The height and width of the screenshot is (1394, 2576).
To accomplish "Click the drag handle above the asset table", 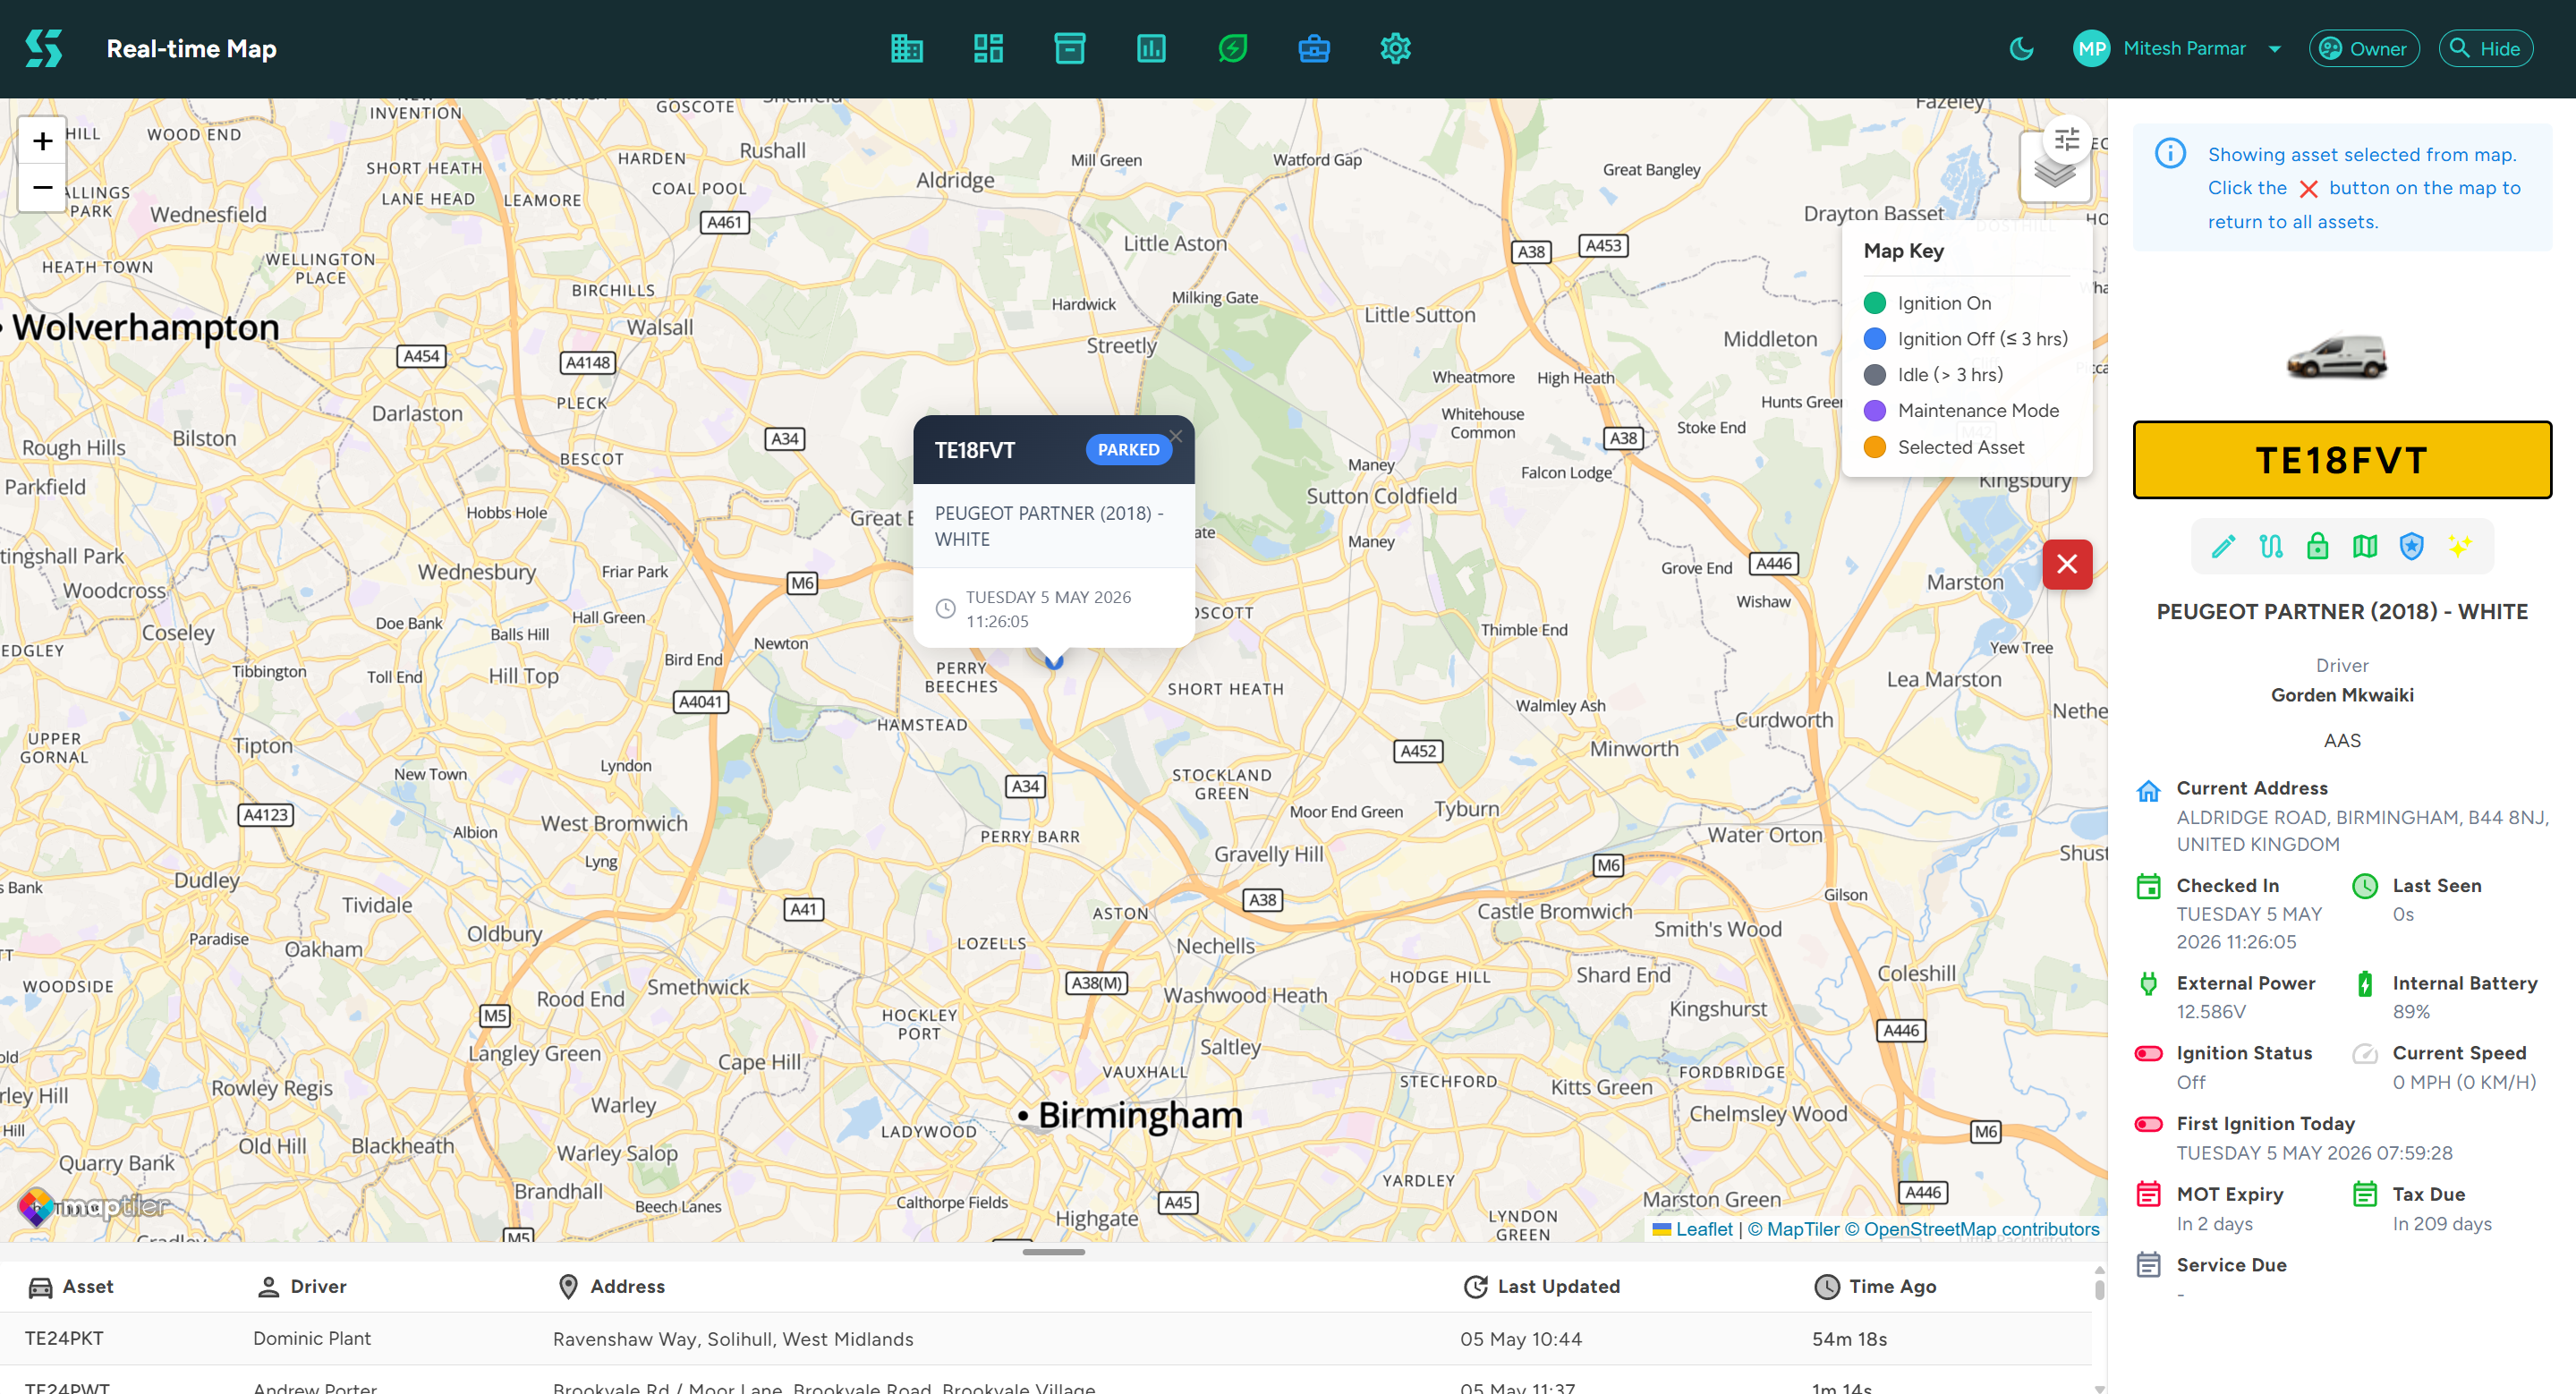I will (1053, 1252).
